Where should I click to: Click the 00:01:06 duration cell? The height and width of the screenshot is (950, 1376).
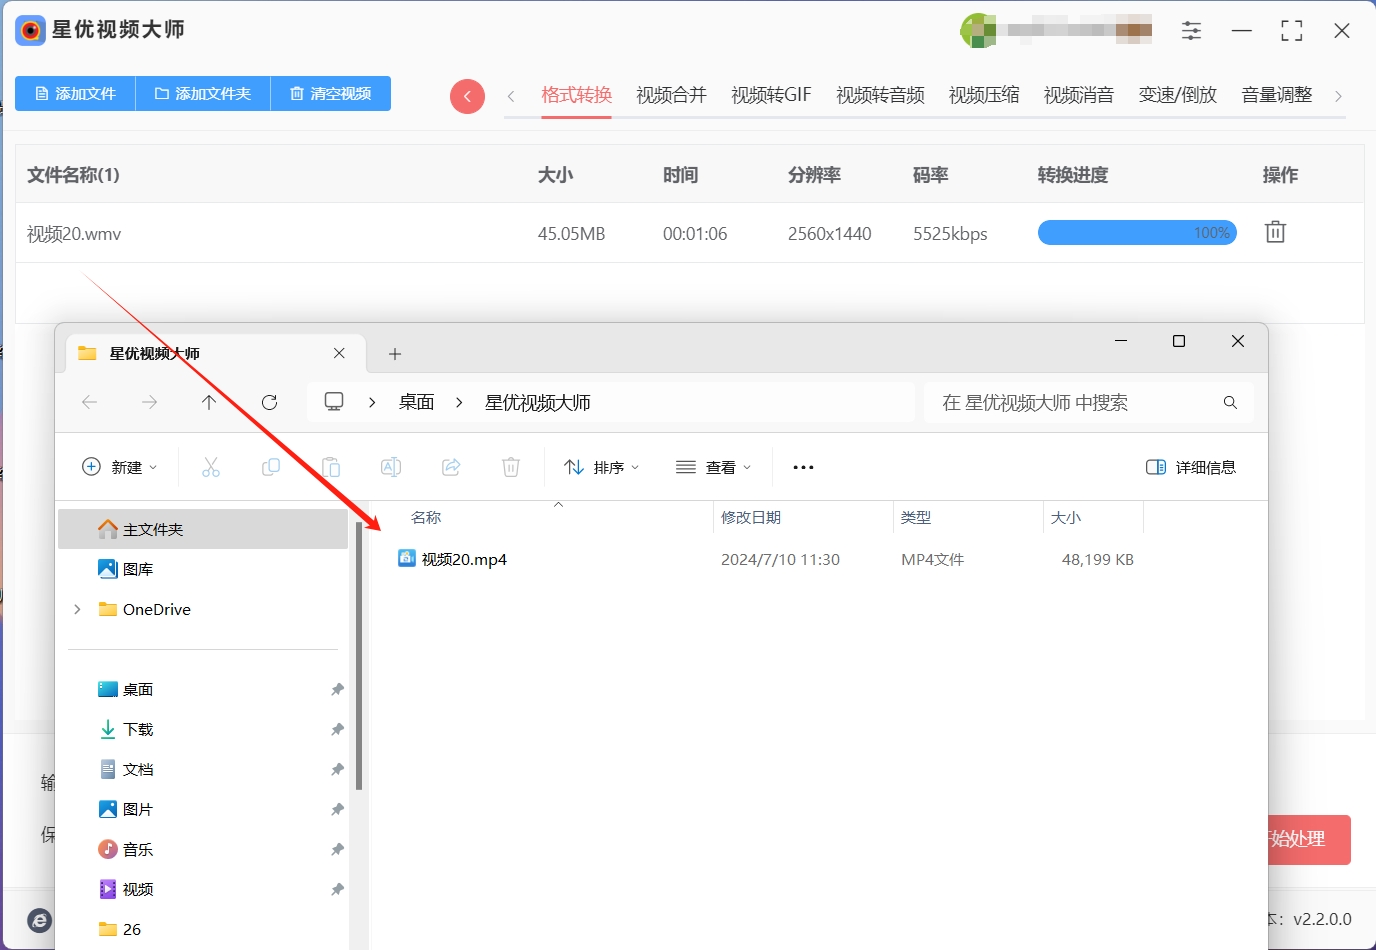click(x=695, y=234)
